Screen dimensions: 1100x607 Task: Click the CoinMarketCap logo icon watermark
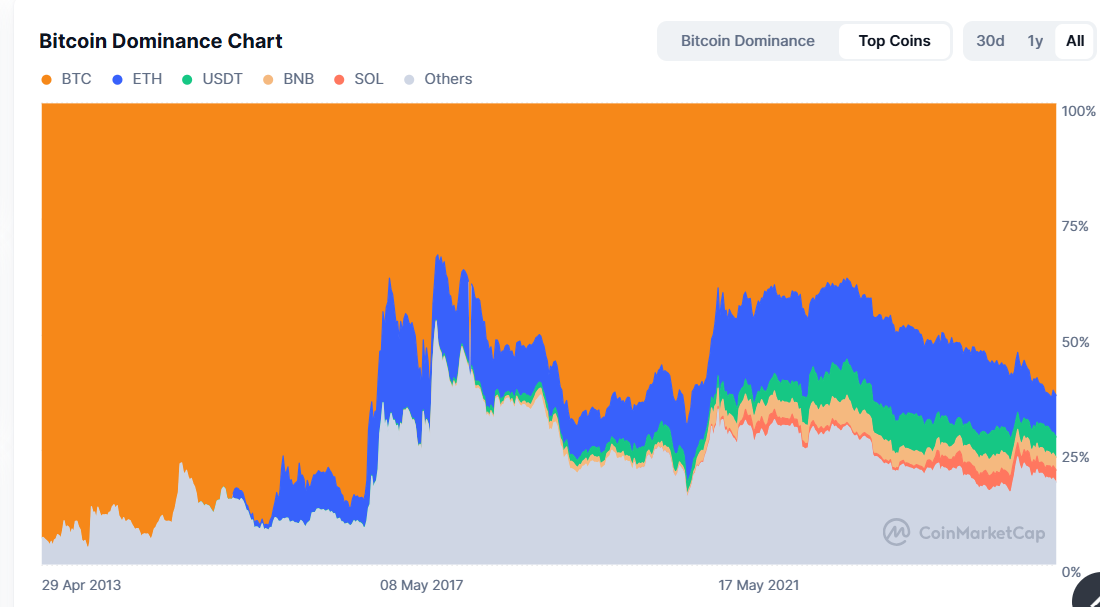click(896, 532)
